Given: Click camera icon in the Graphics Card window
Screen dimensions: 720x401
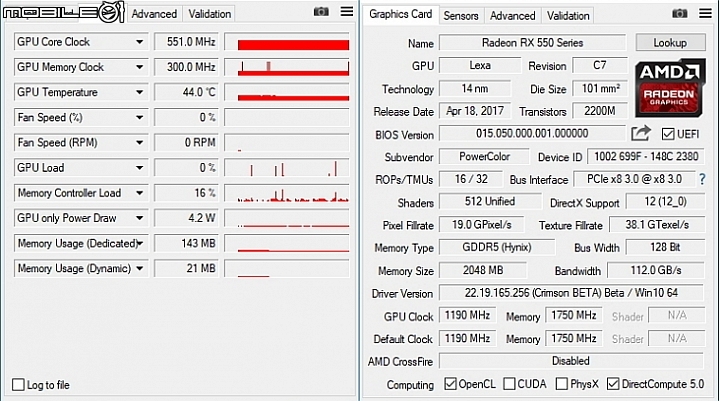Looking at the screenshot, I should [680, 14].
